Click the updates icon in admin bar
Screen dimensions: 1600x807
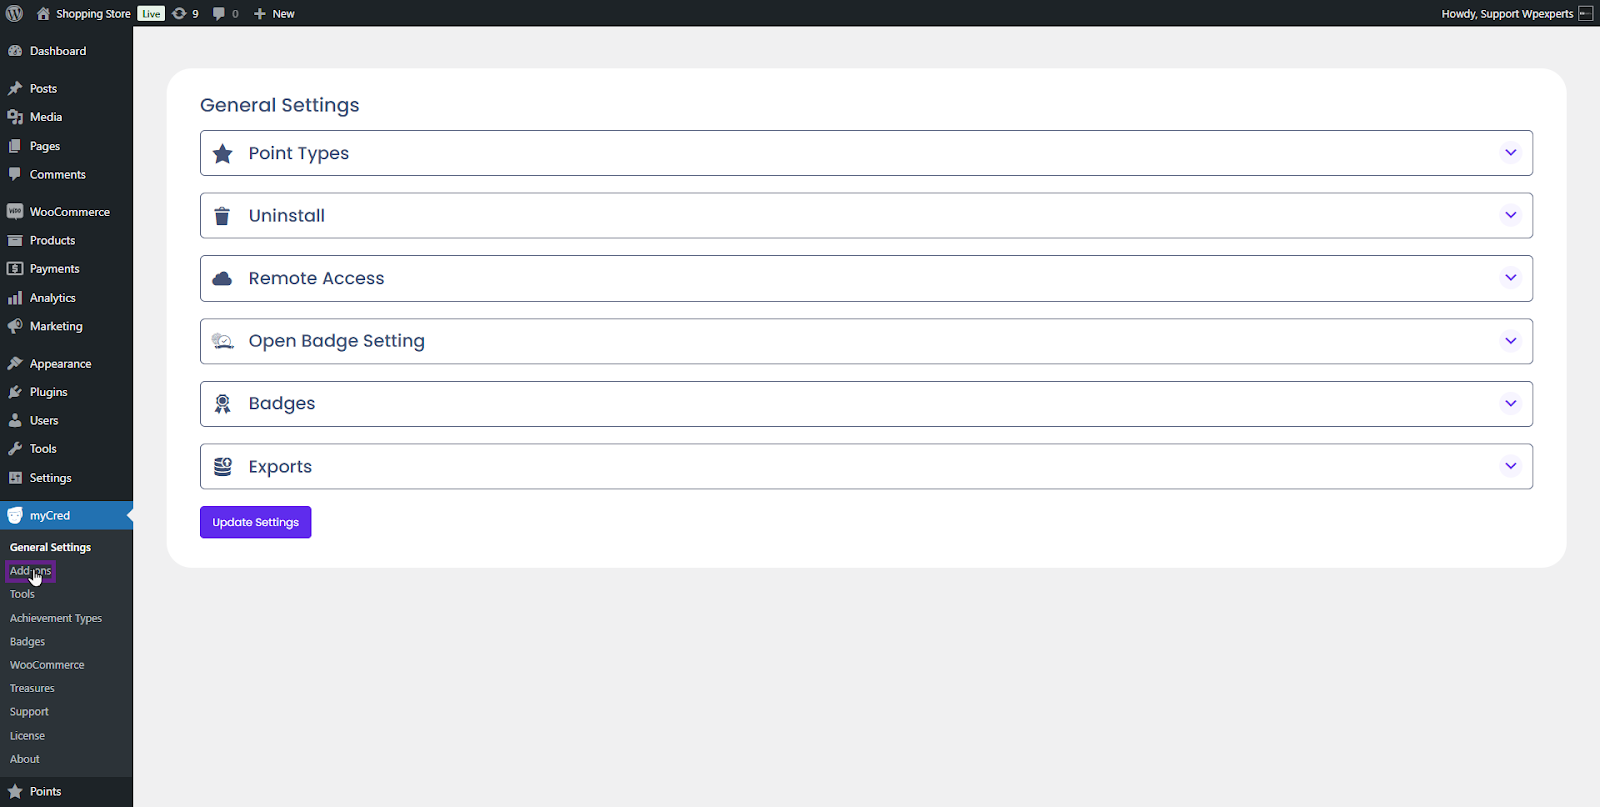click(x=179, y=13)
